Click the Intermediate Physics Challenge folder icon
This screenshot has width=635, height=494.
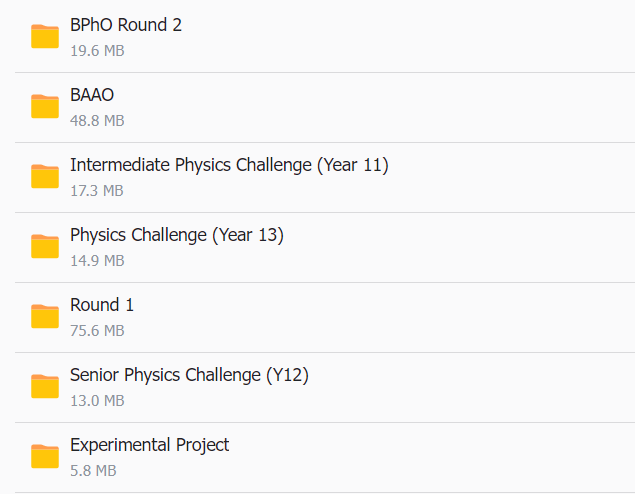pyautogui.click(x=45, y=176)
